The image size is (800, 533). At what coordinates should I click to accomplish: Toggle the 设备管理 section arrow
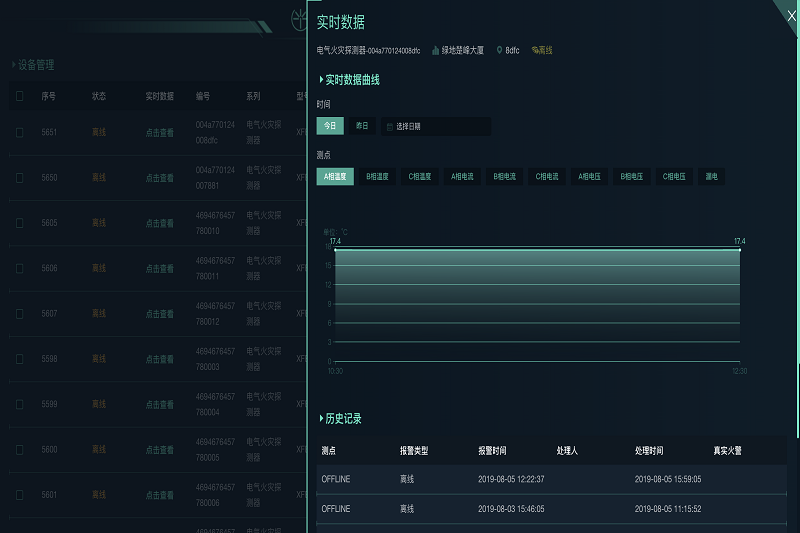click(x=13, y=65)
